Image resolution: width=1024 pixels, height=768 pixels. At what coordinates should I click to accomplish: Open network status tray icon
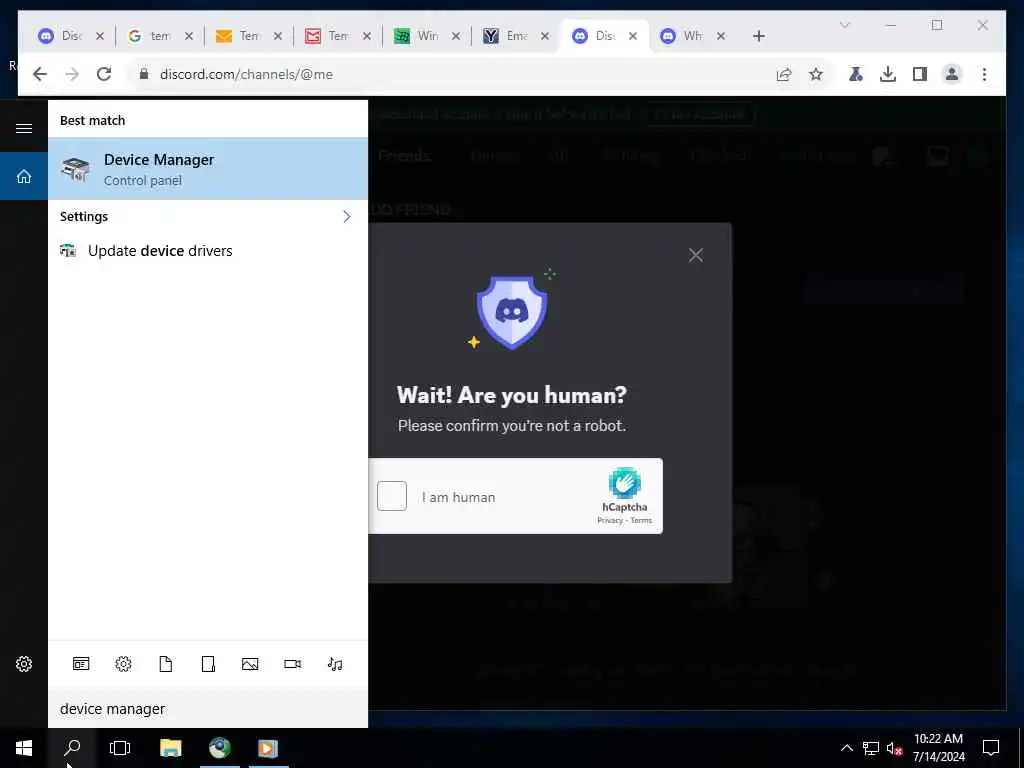[871, 748]
